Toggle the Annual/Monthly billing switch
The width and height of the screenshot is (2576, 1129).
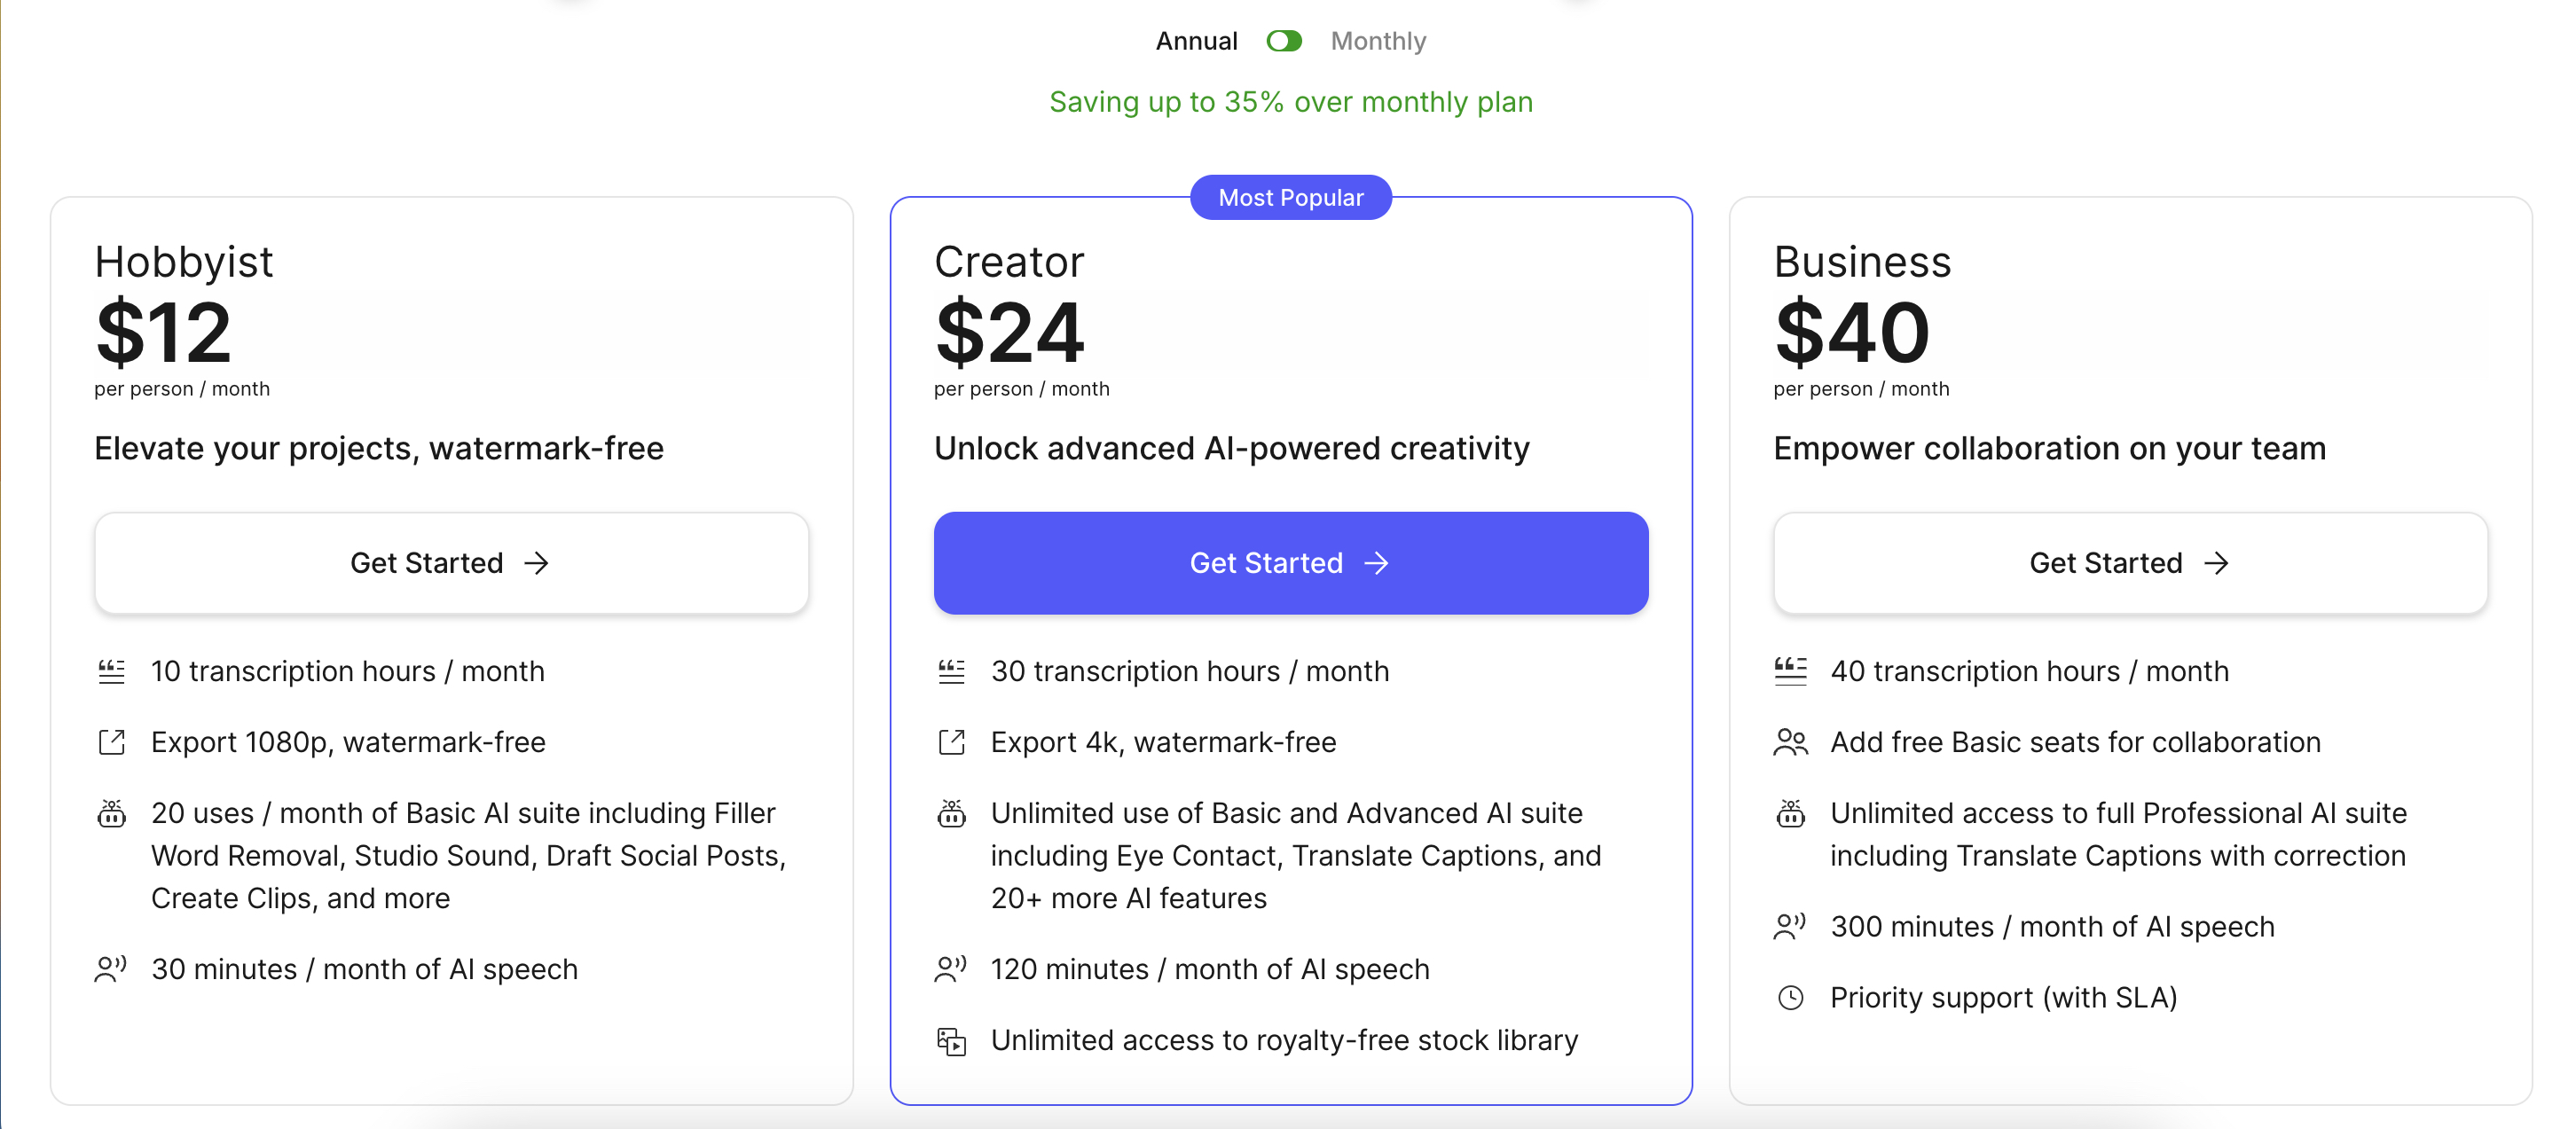pyautogui.click(x=1283, y=41)
